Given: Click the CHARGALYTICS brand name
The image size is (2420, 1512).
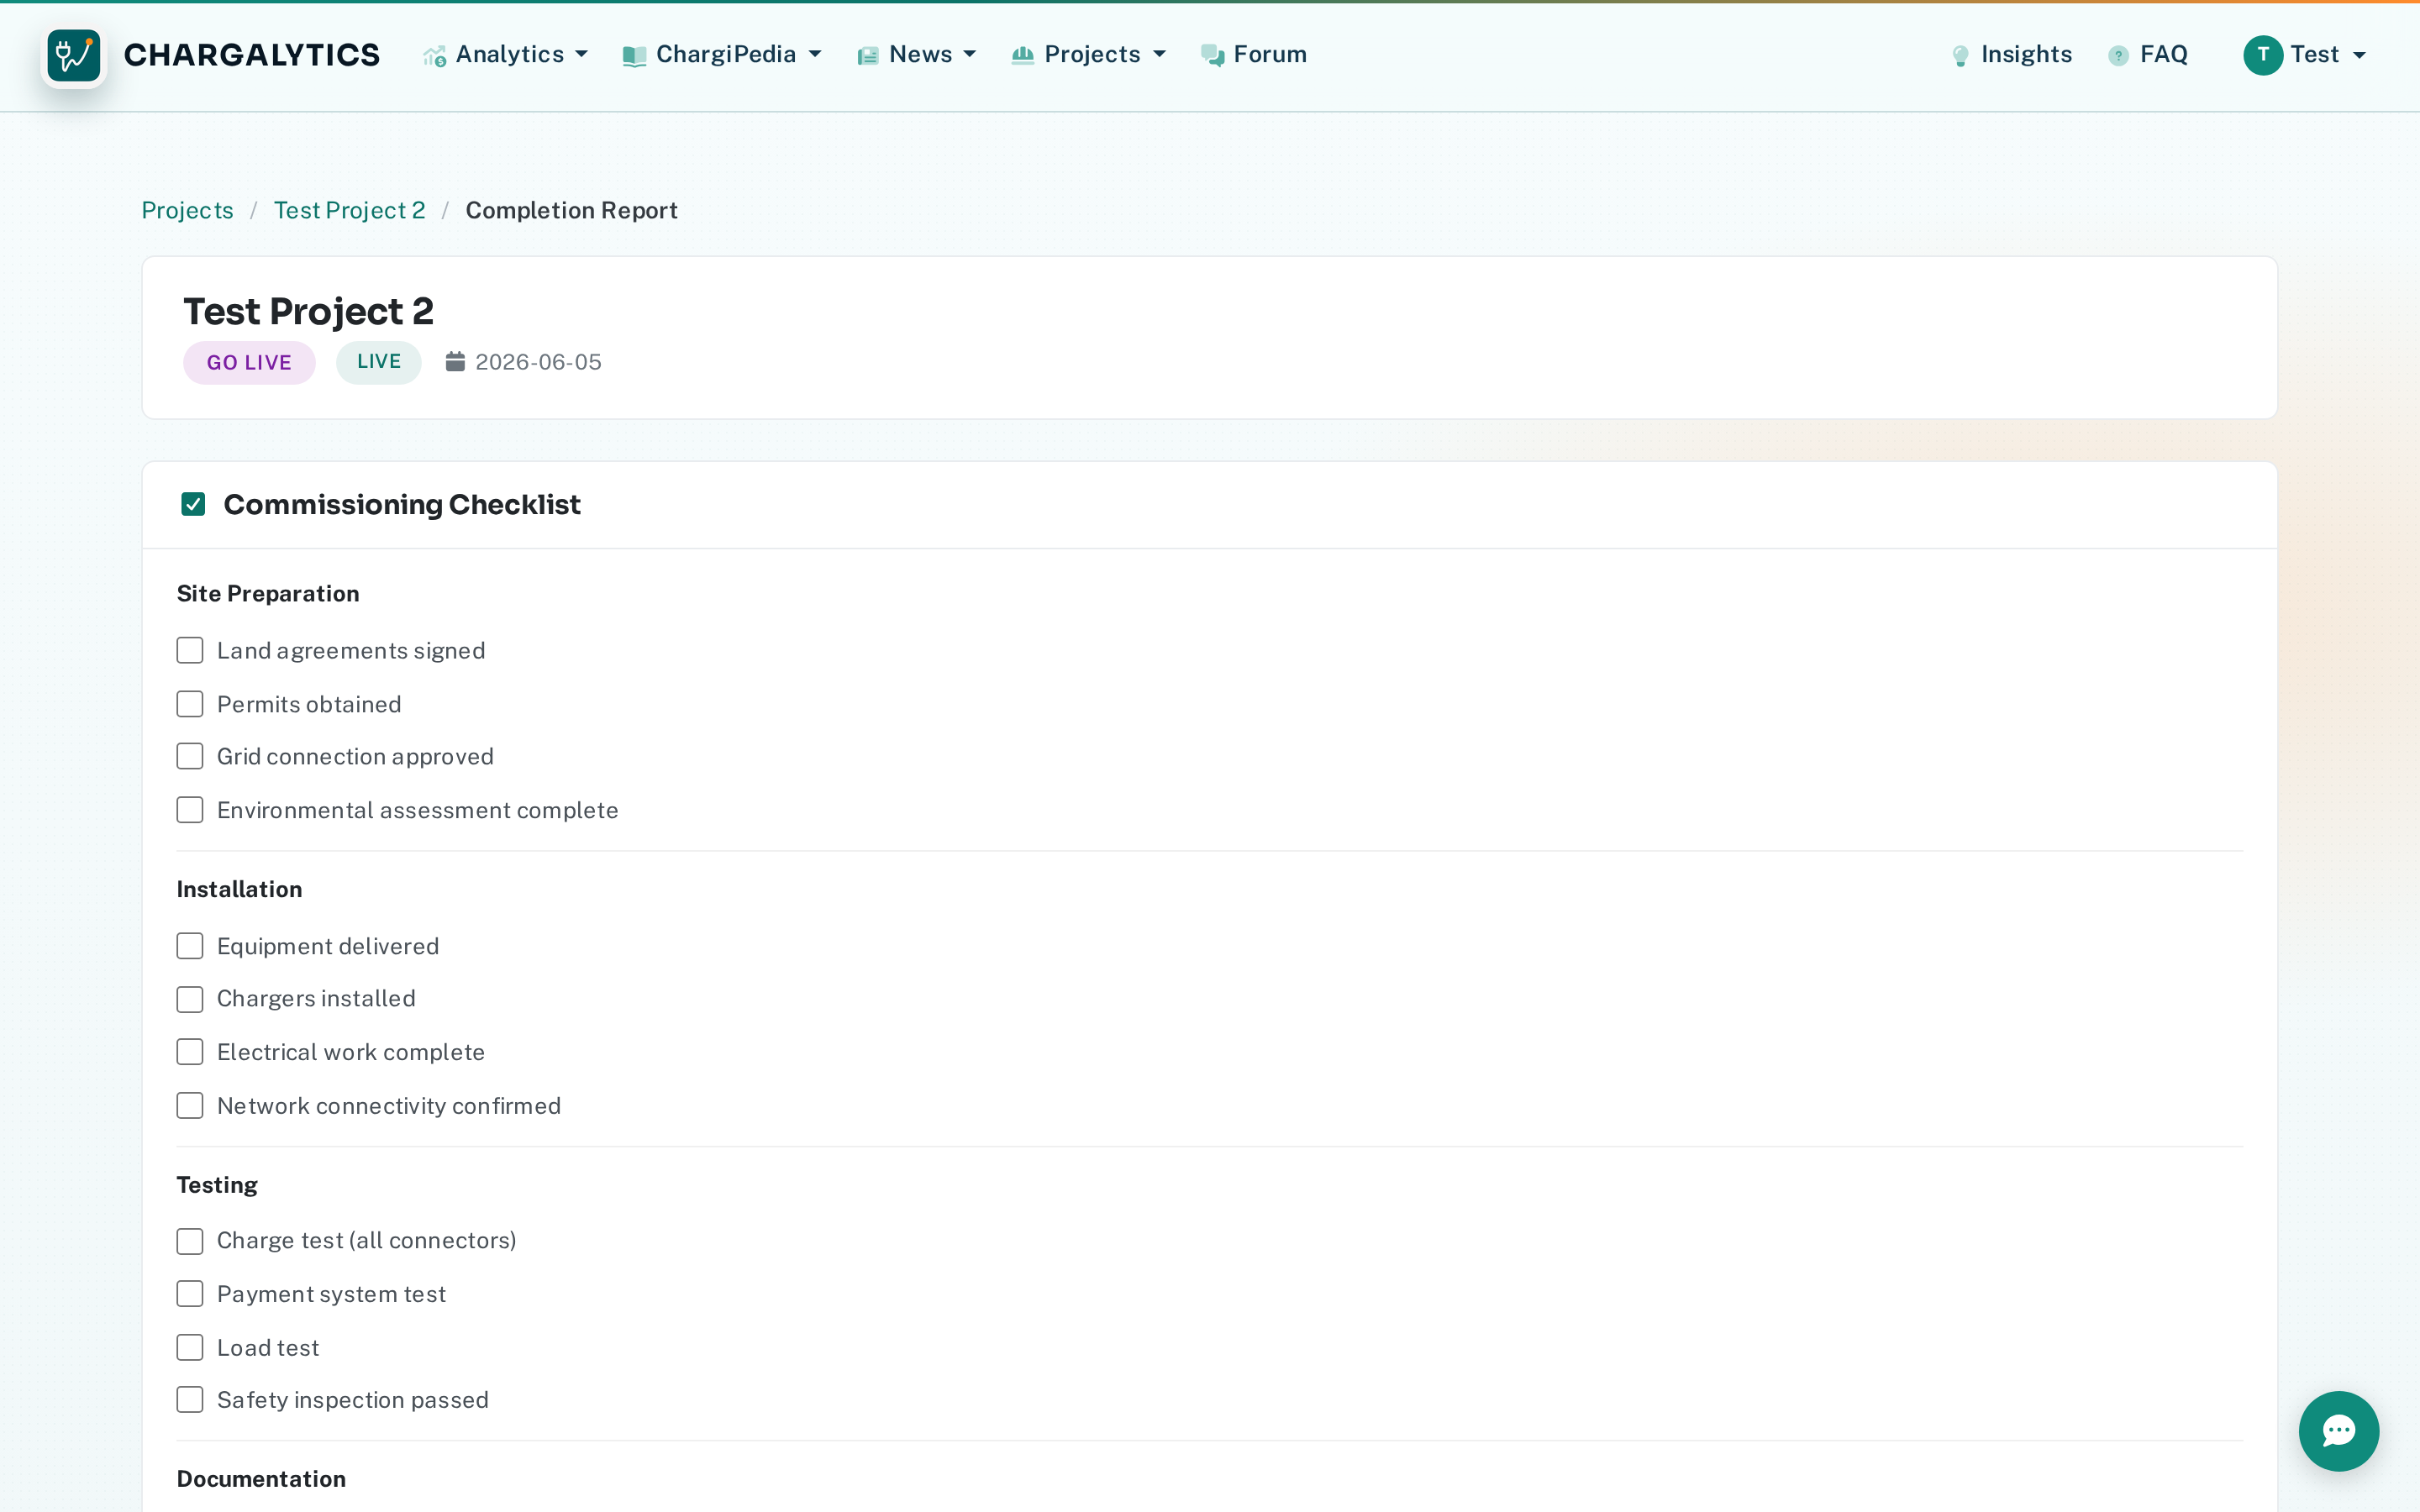Looking at the screenshot, I should tap(251, 55).
